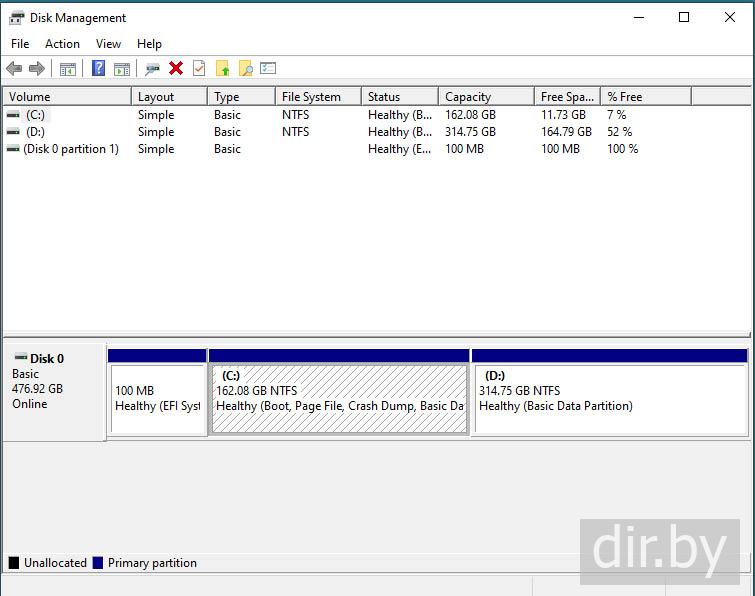Open the Action menu
This screenshot has height=596, width=755.
[x=62, y=44]
